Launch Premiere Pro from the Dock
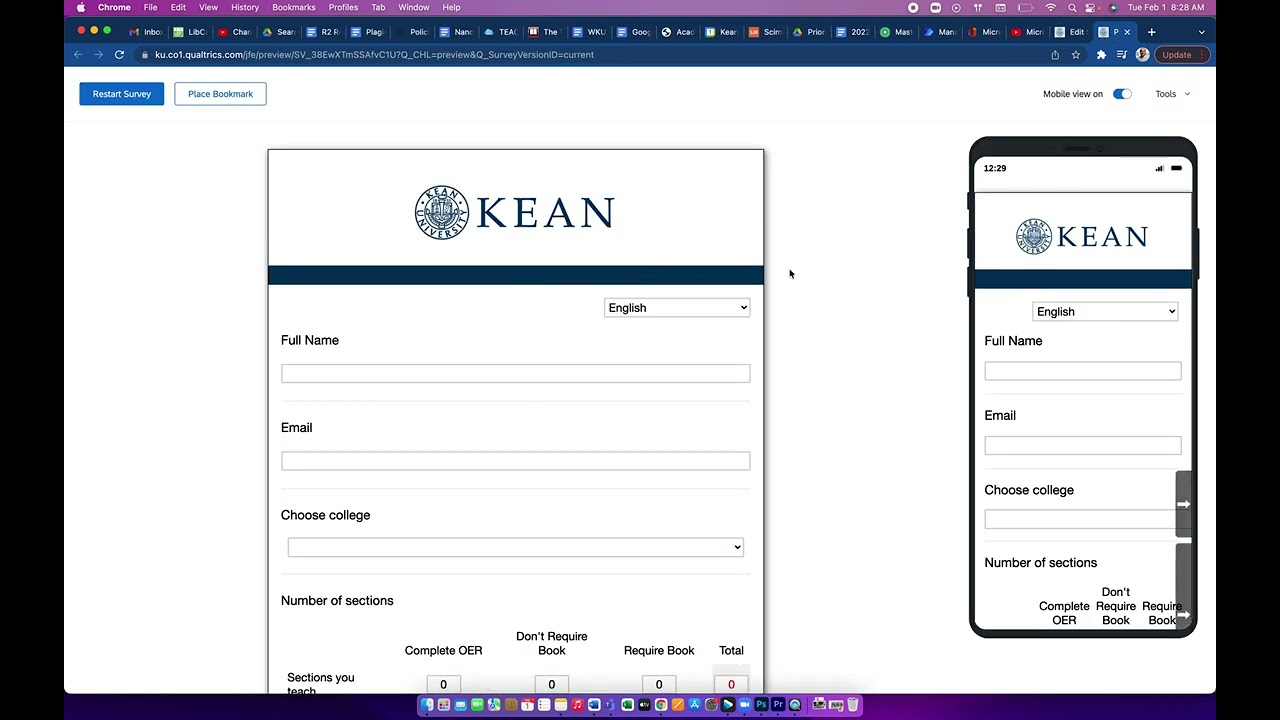This screenshot has width=1280, height=720. 778,705
